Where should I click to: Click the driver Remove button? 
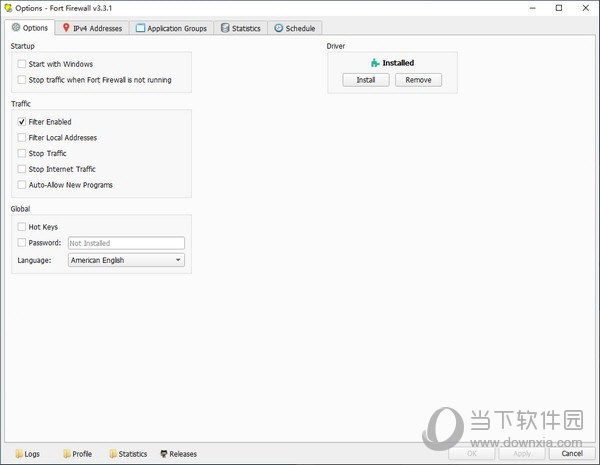click(418, 80)
